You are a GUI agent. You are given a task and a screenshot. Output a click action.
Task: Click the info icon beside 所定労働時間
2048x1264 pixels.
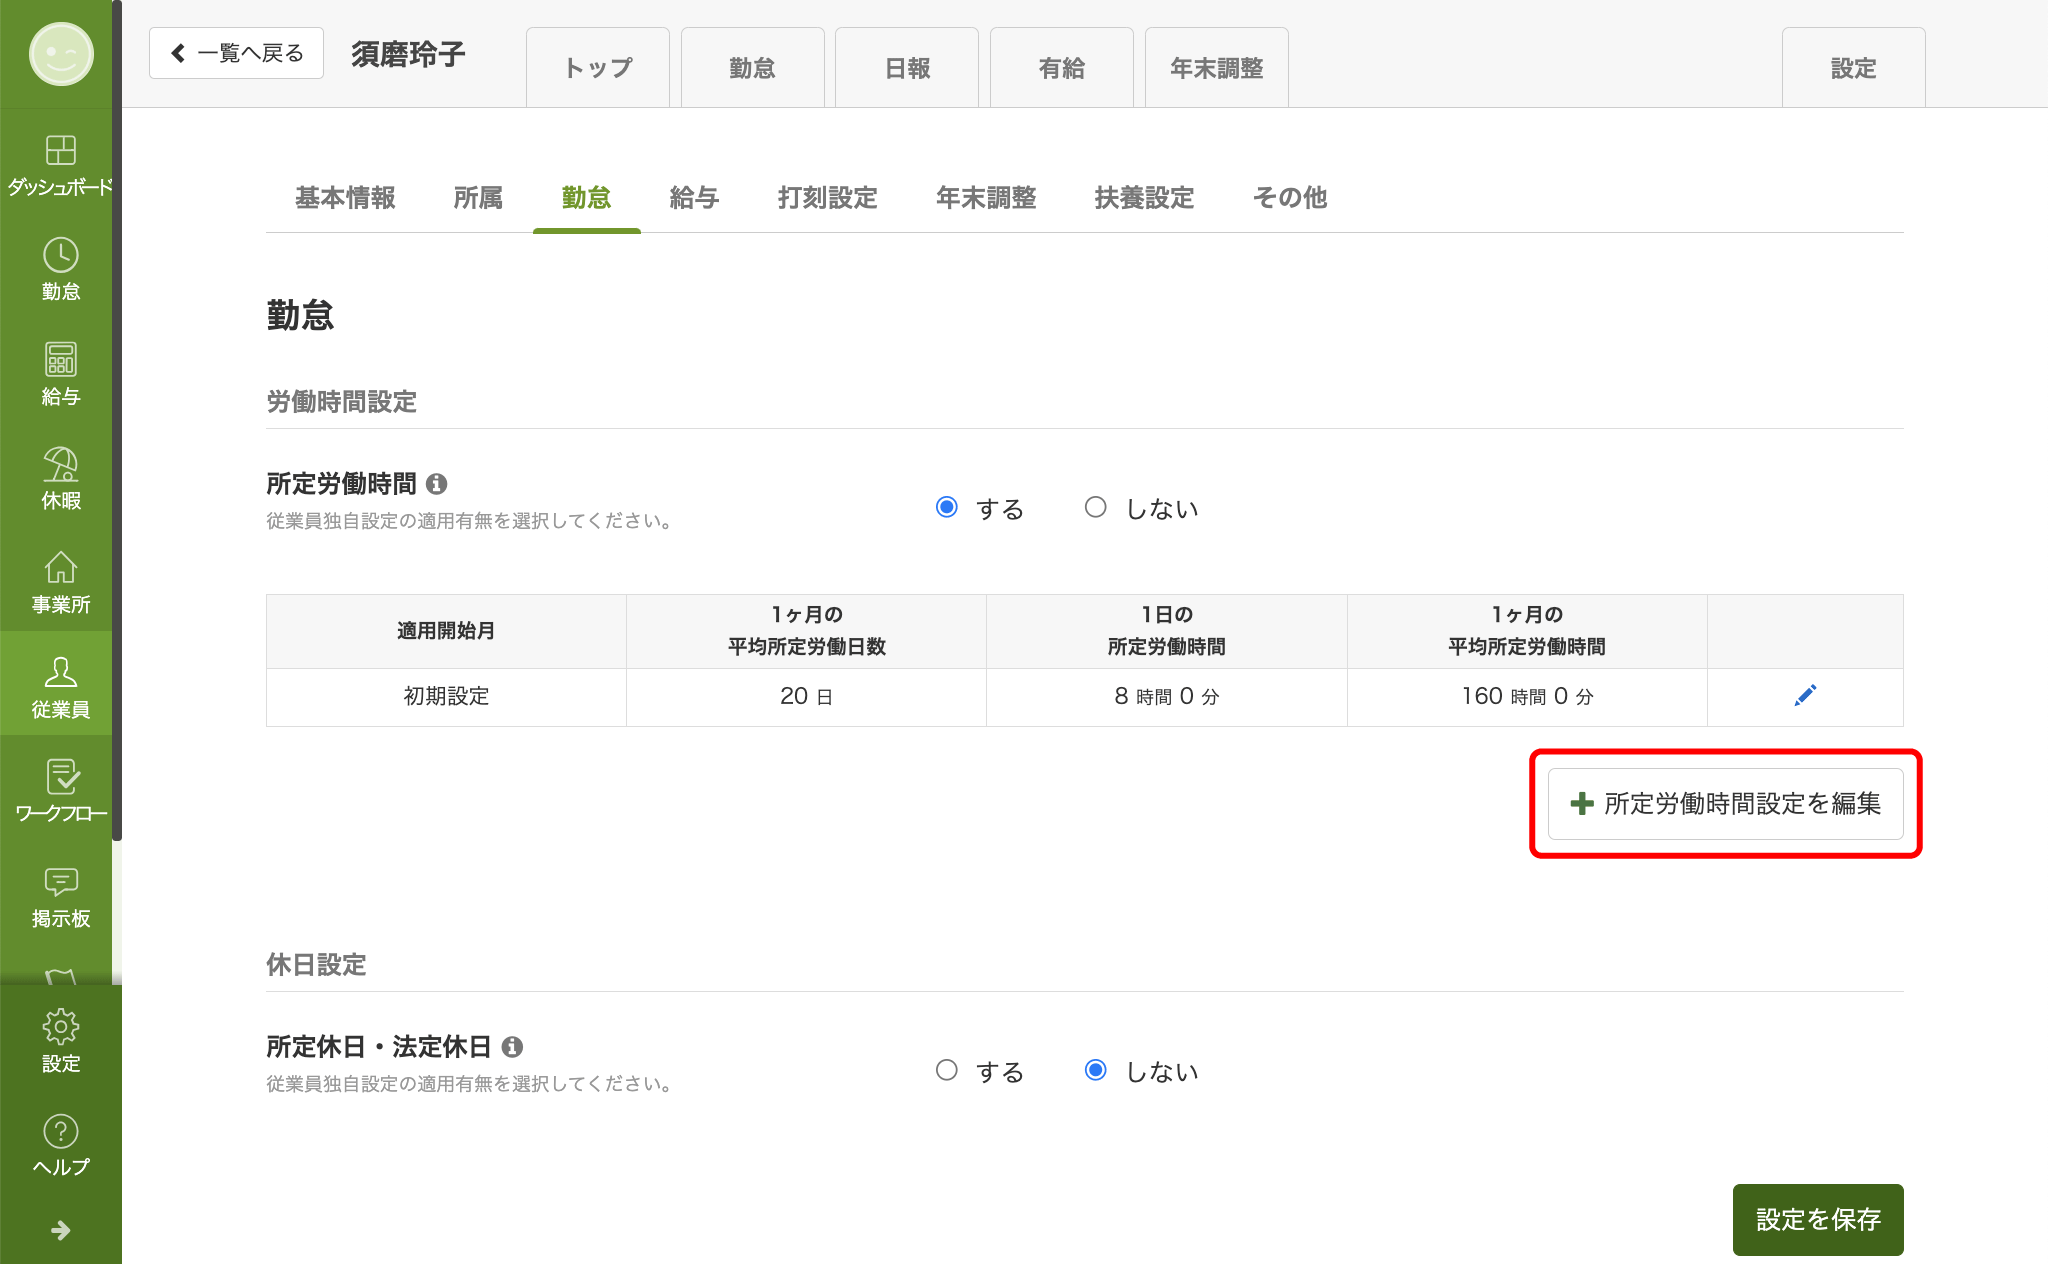(x=437, y=484)
